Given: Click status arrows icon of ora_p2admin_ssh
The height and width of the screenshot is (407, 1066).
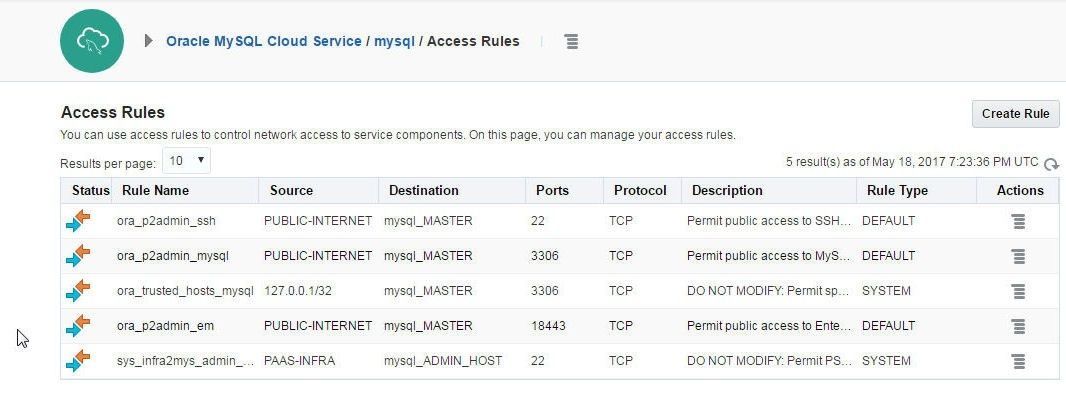Looking at the screenshot, I should 78,221.
